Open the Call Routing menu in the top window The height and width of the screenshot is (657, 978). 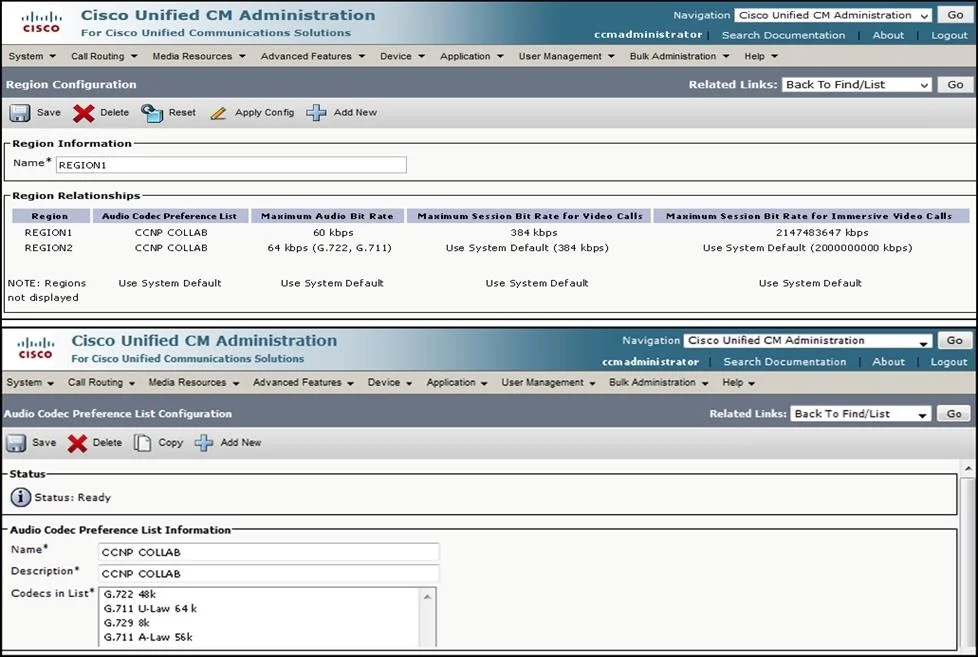pyautogui.click(x=104, y=56)
